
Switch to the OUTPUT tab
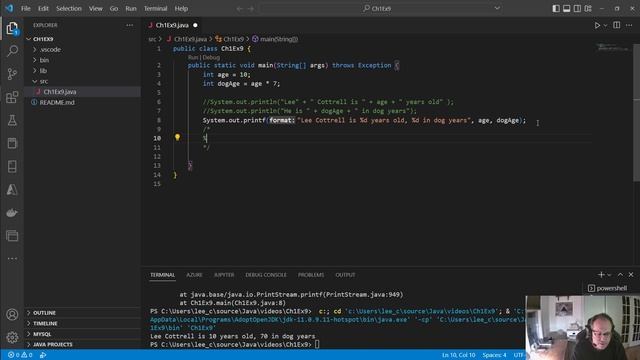[345, 275]
